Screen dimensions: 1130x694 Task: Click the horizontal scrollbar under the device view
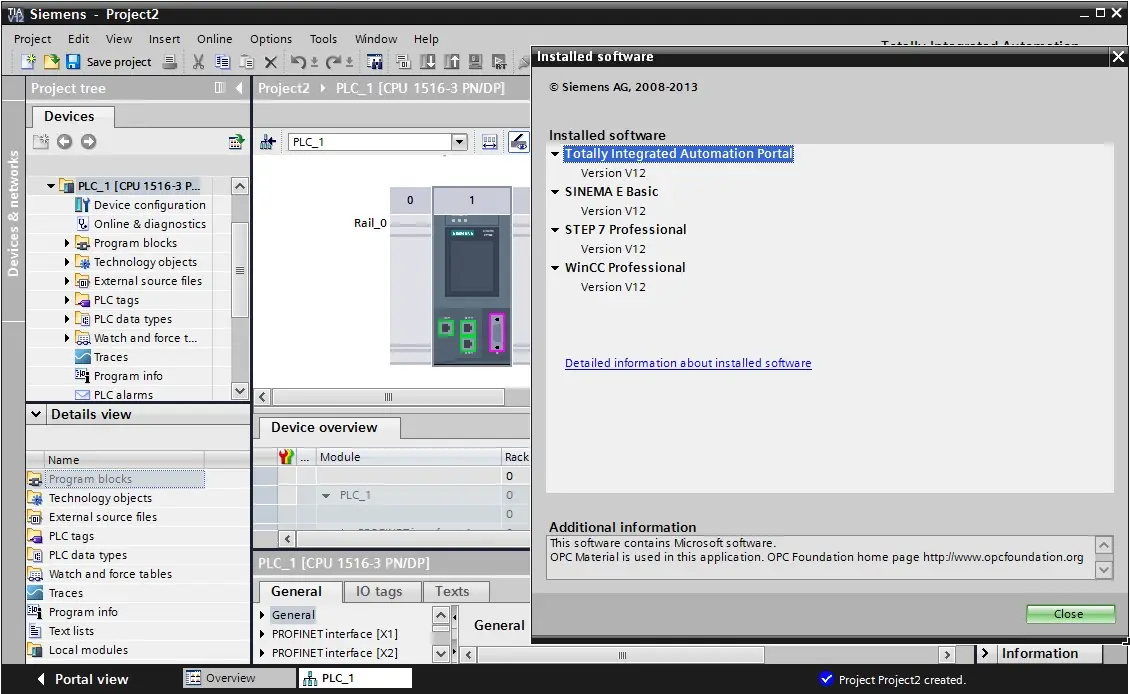click(x=388, y=397)
